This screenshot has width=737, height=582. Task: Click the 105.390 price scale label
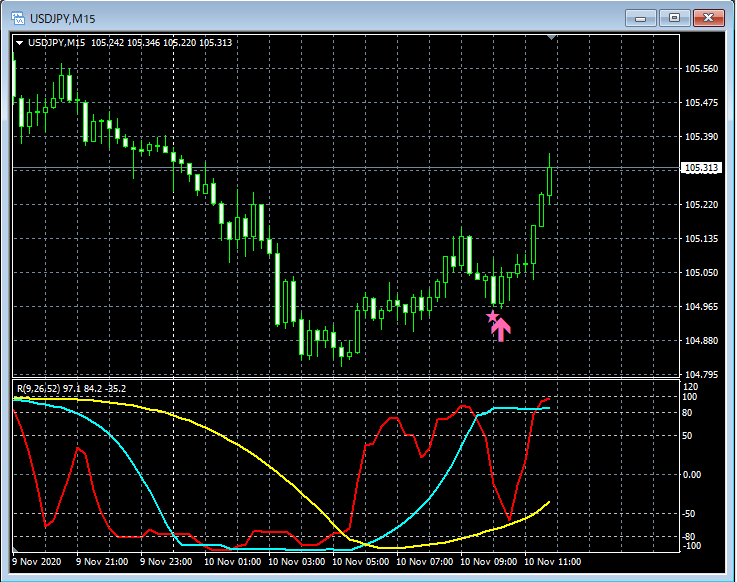pyautogui.click(x=701, y=136)
